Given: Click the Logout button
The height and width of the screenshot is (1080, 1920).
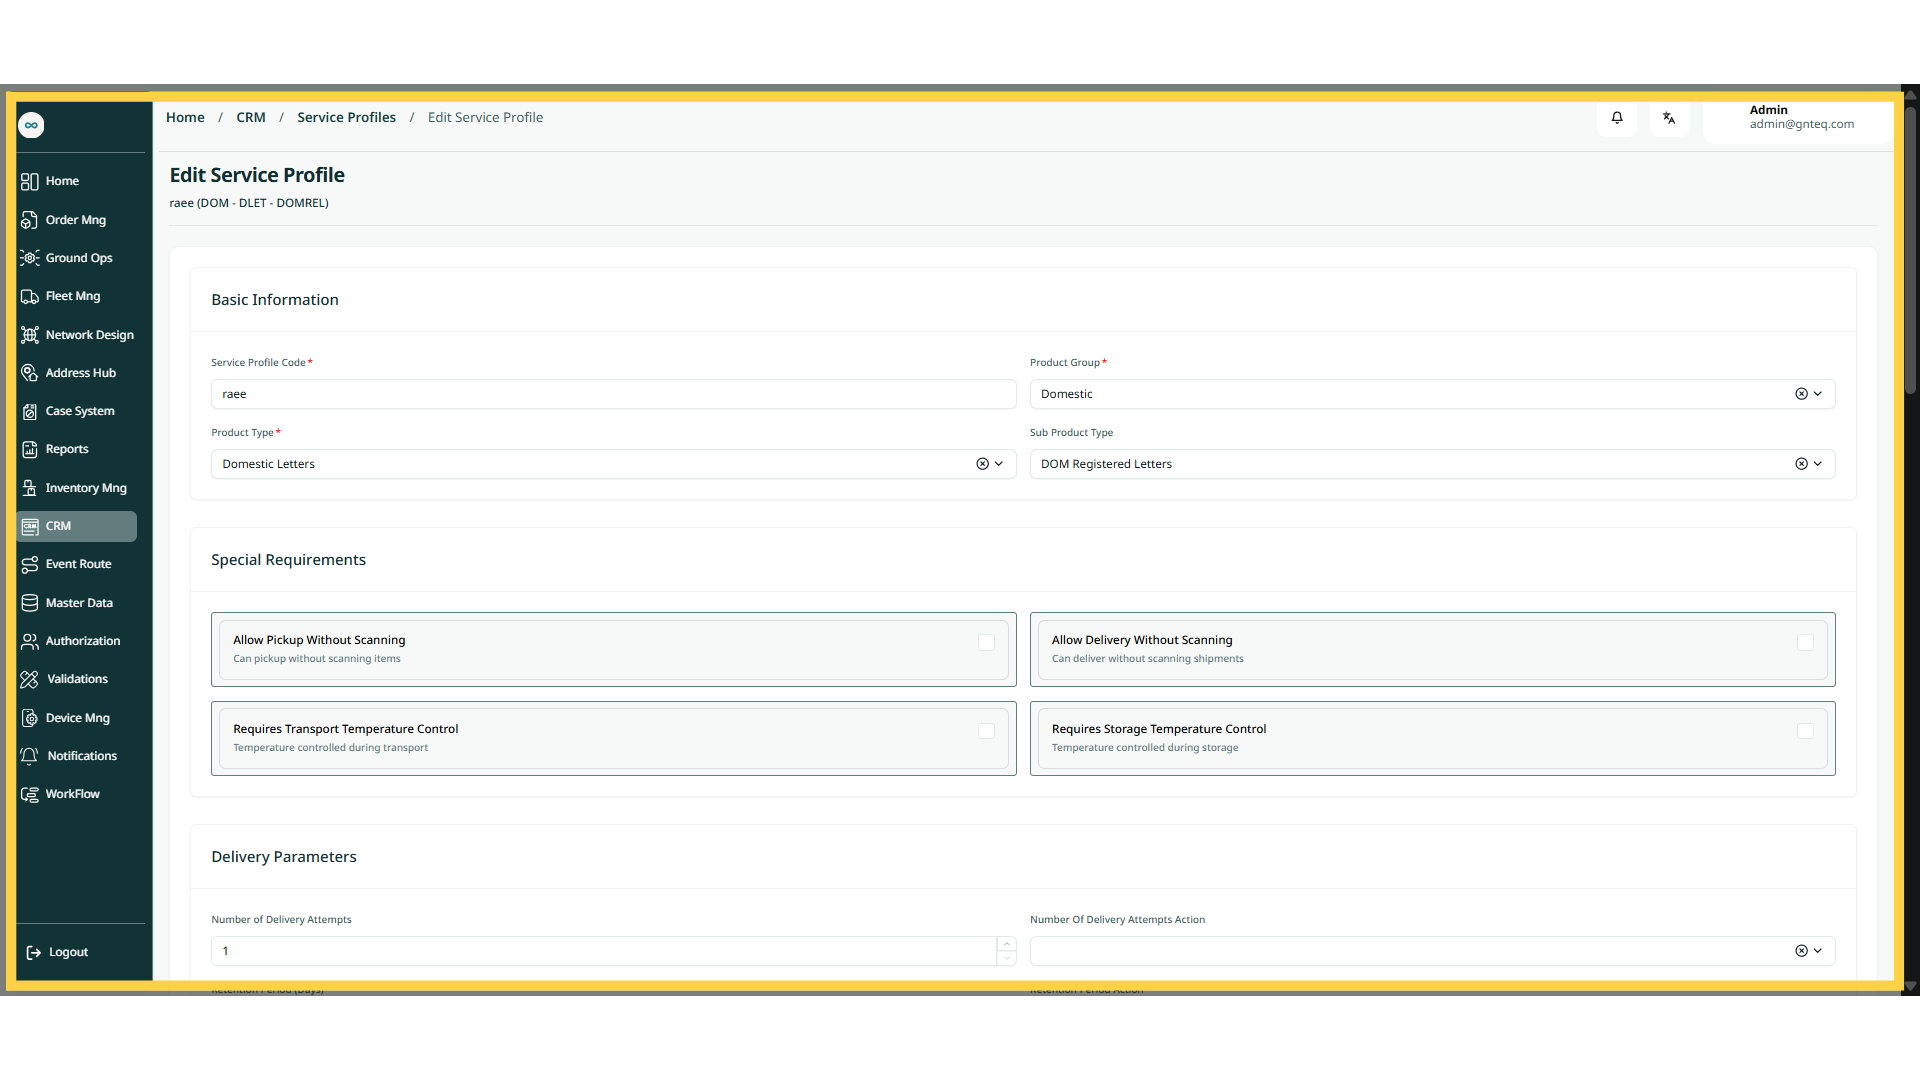Looking at the screenshot, I should point(58,952).
